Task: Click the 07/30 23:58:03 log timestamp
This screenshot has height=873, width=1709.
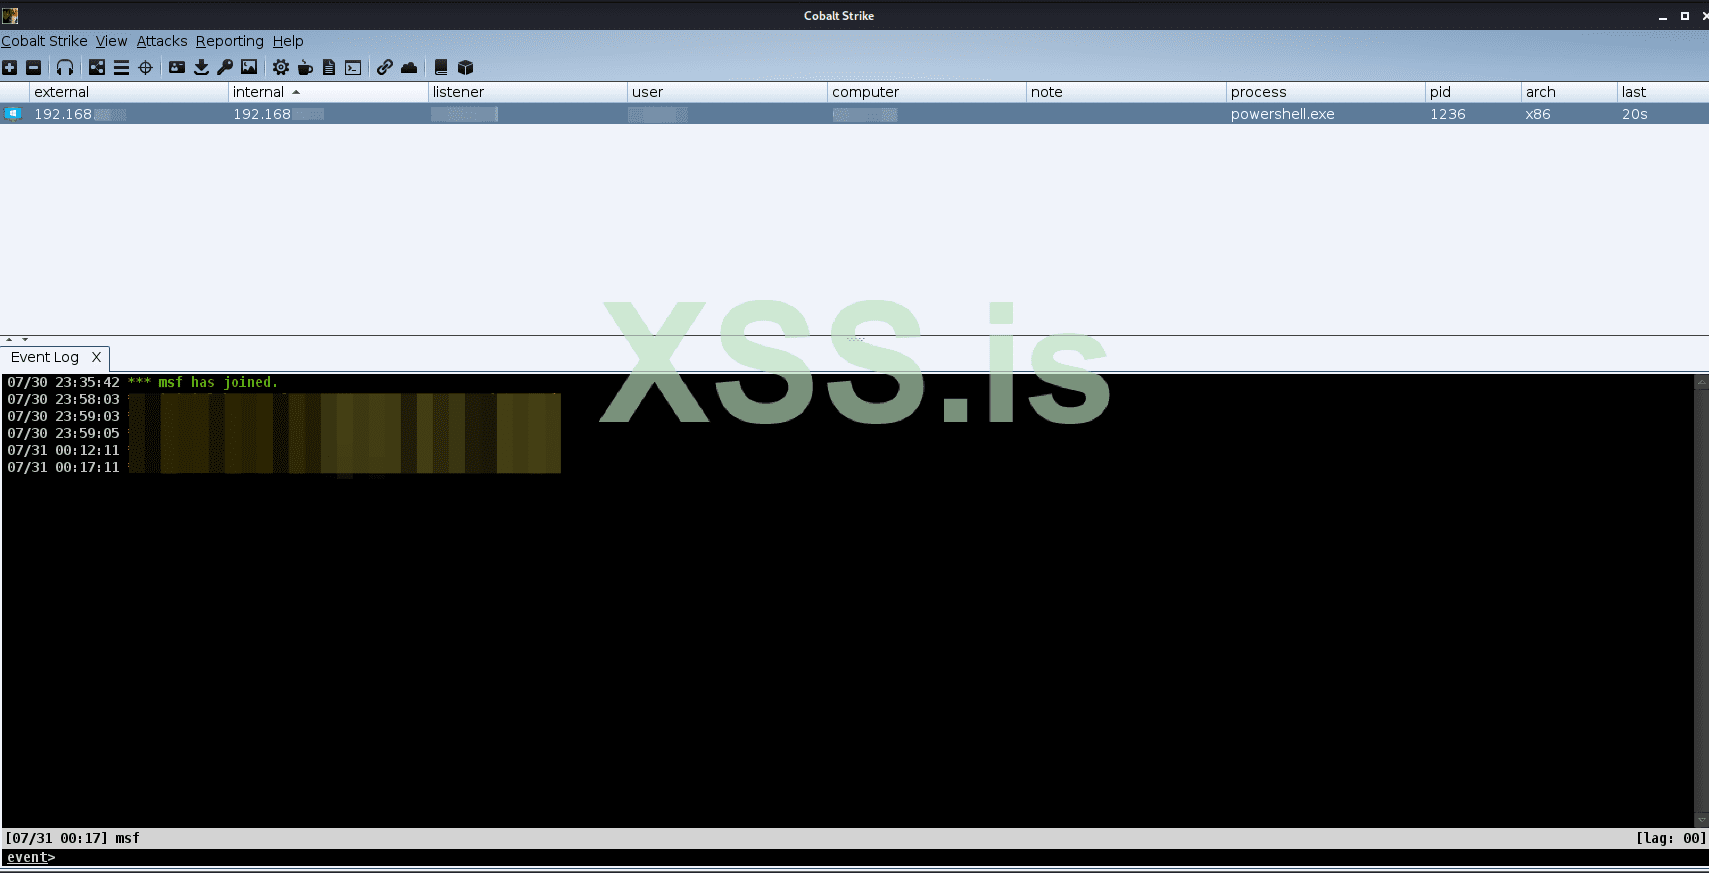Action: [63, 399]
